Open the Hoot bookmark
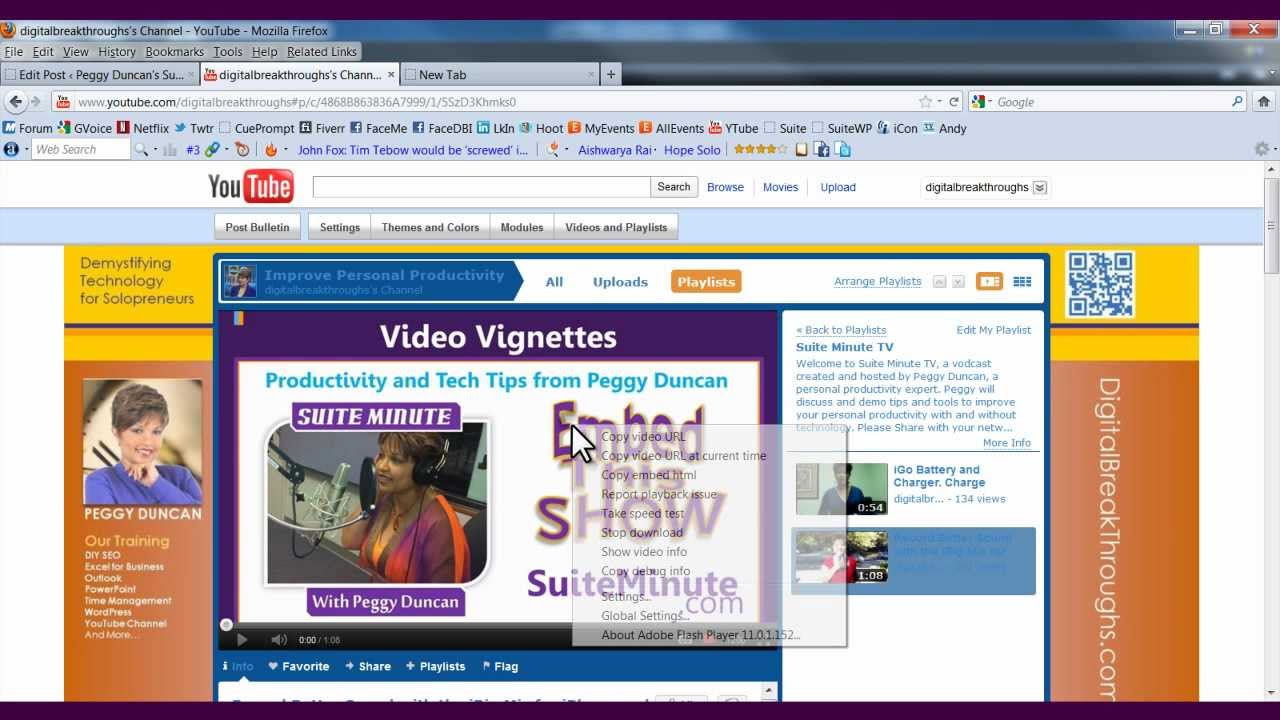Image resolution: width=1280 pixels, height=720 pixels. [542, 128]
